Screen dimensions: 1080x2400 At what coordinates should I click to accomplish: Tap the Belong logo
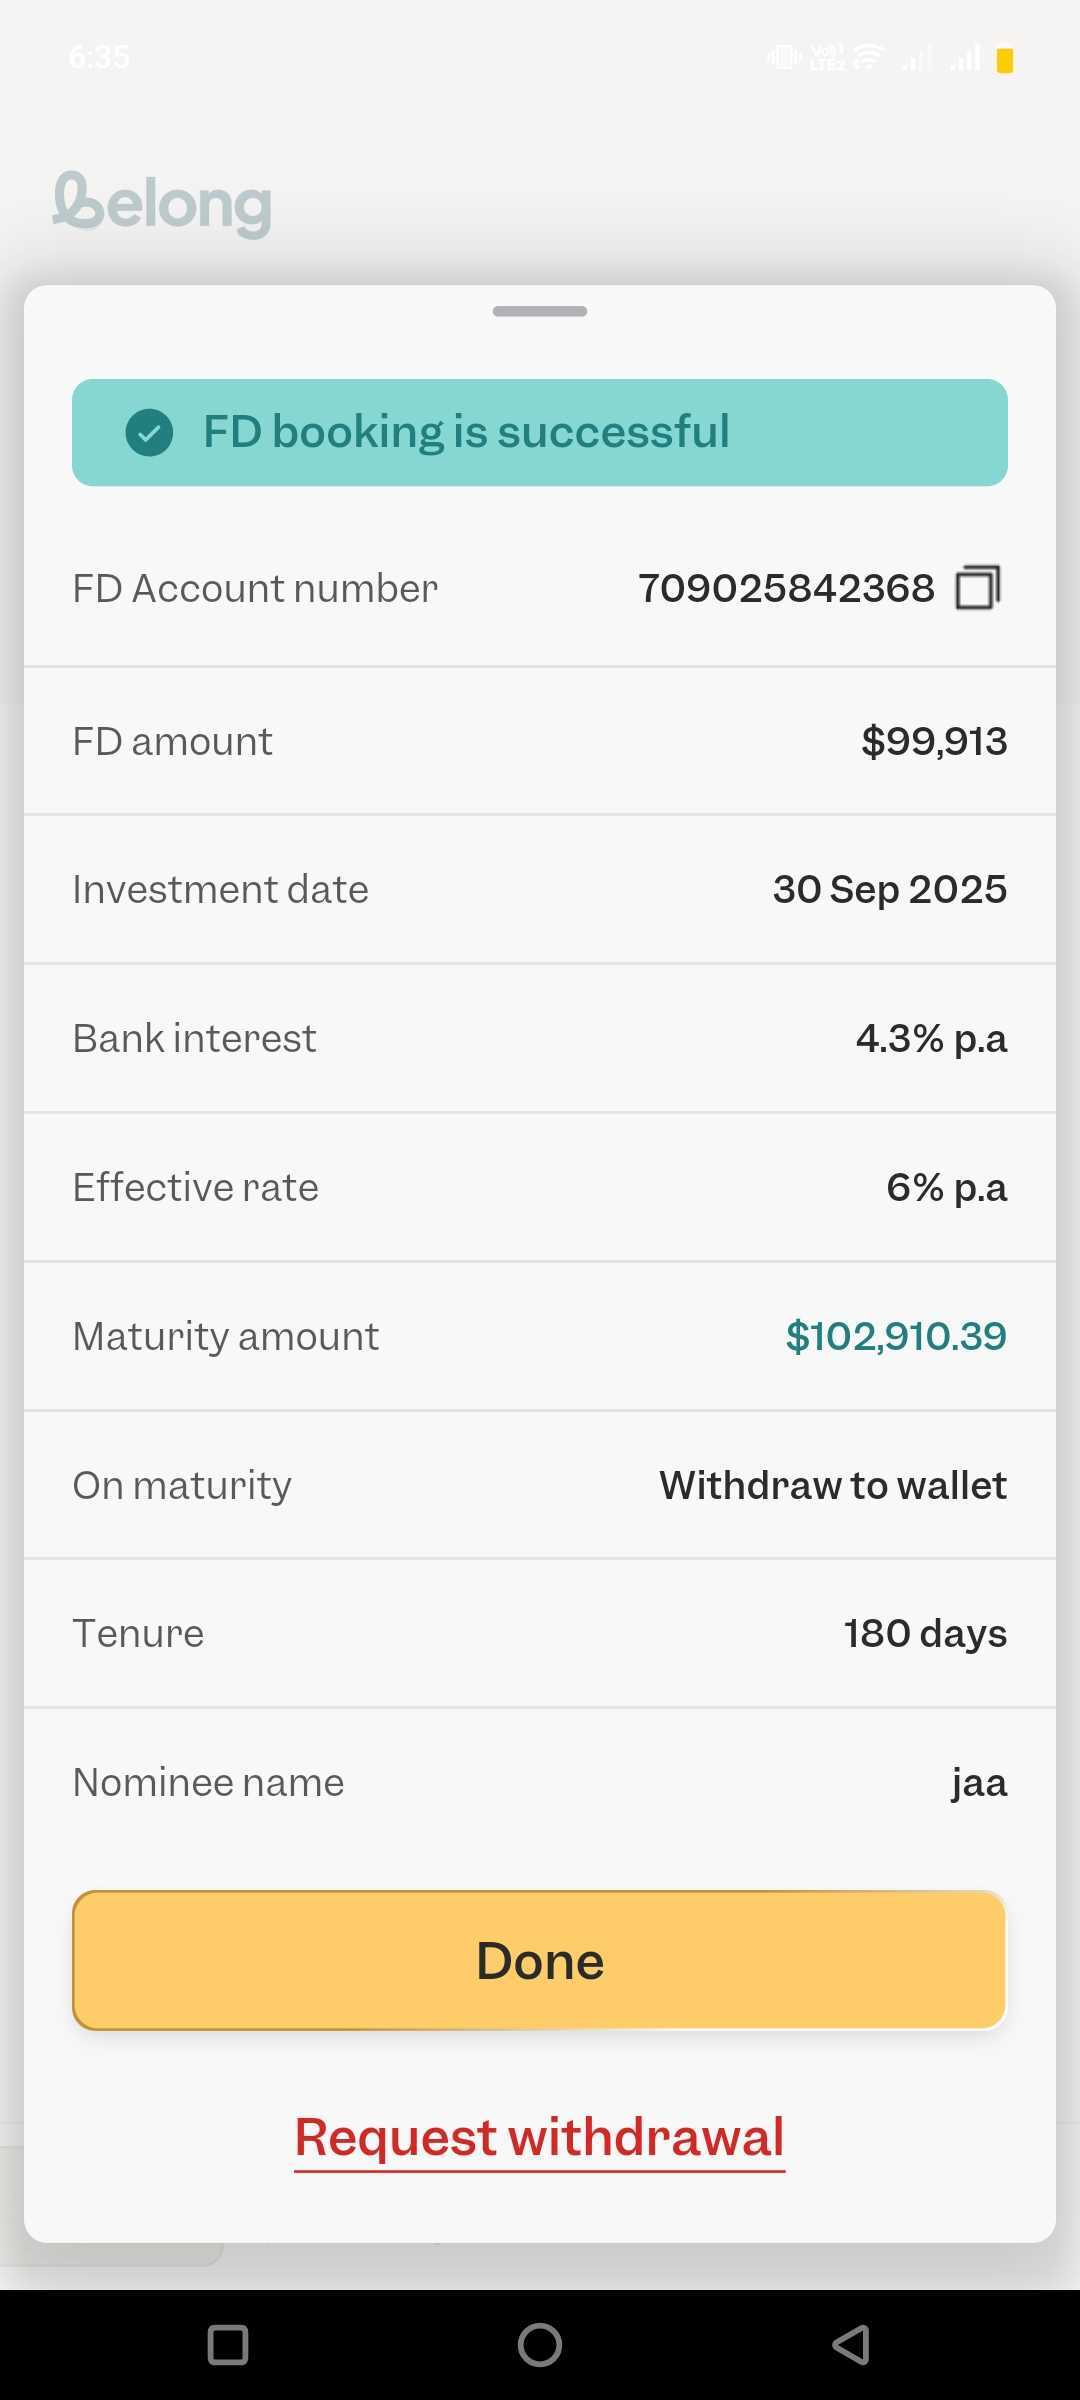162,203
